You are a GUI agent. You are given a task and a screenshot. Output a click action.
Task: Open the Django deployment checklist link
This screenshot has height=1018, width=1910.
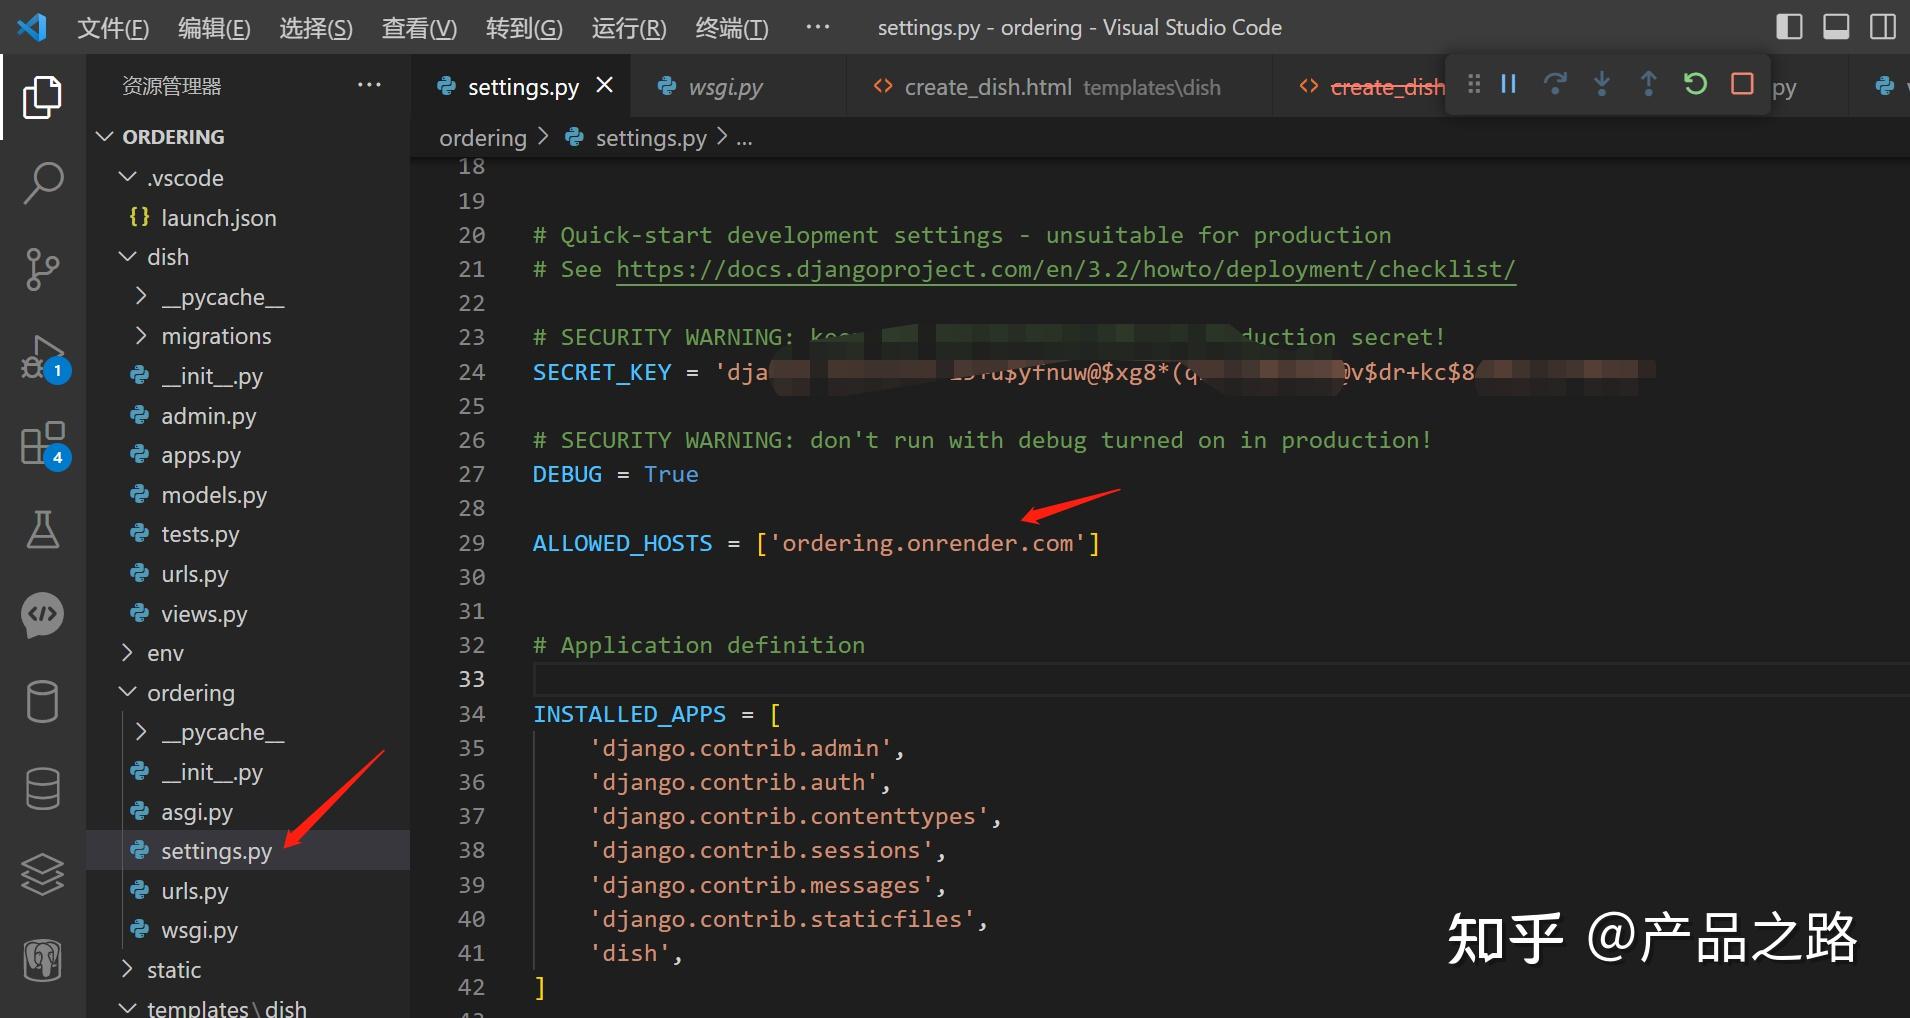coord(1065,269)
